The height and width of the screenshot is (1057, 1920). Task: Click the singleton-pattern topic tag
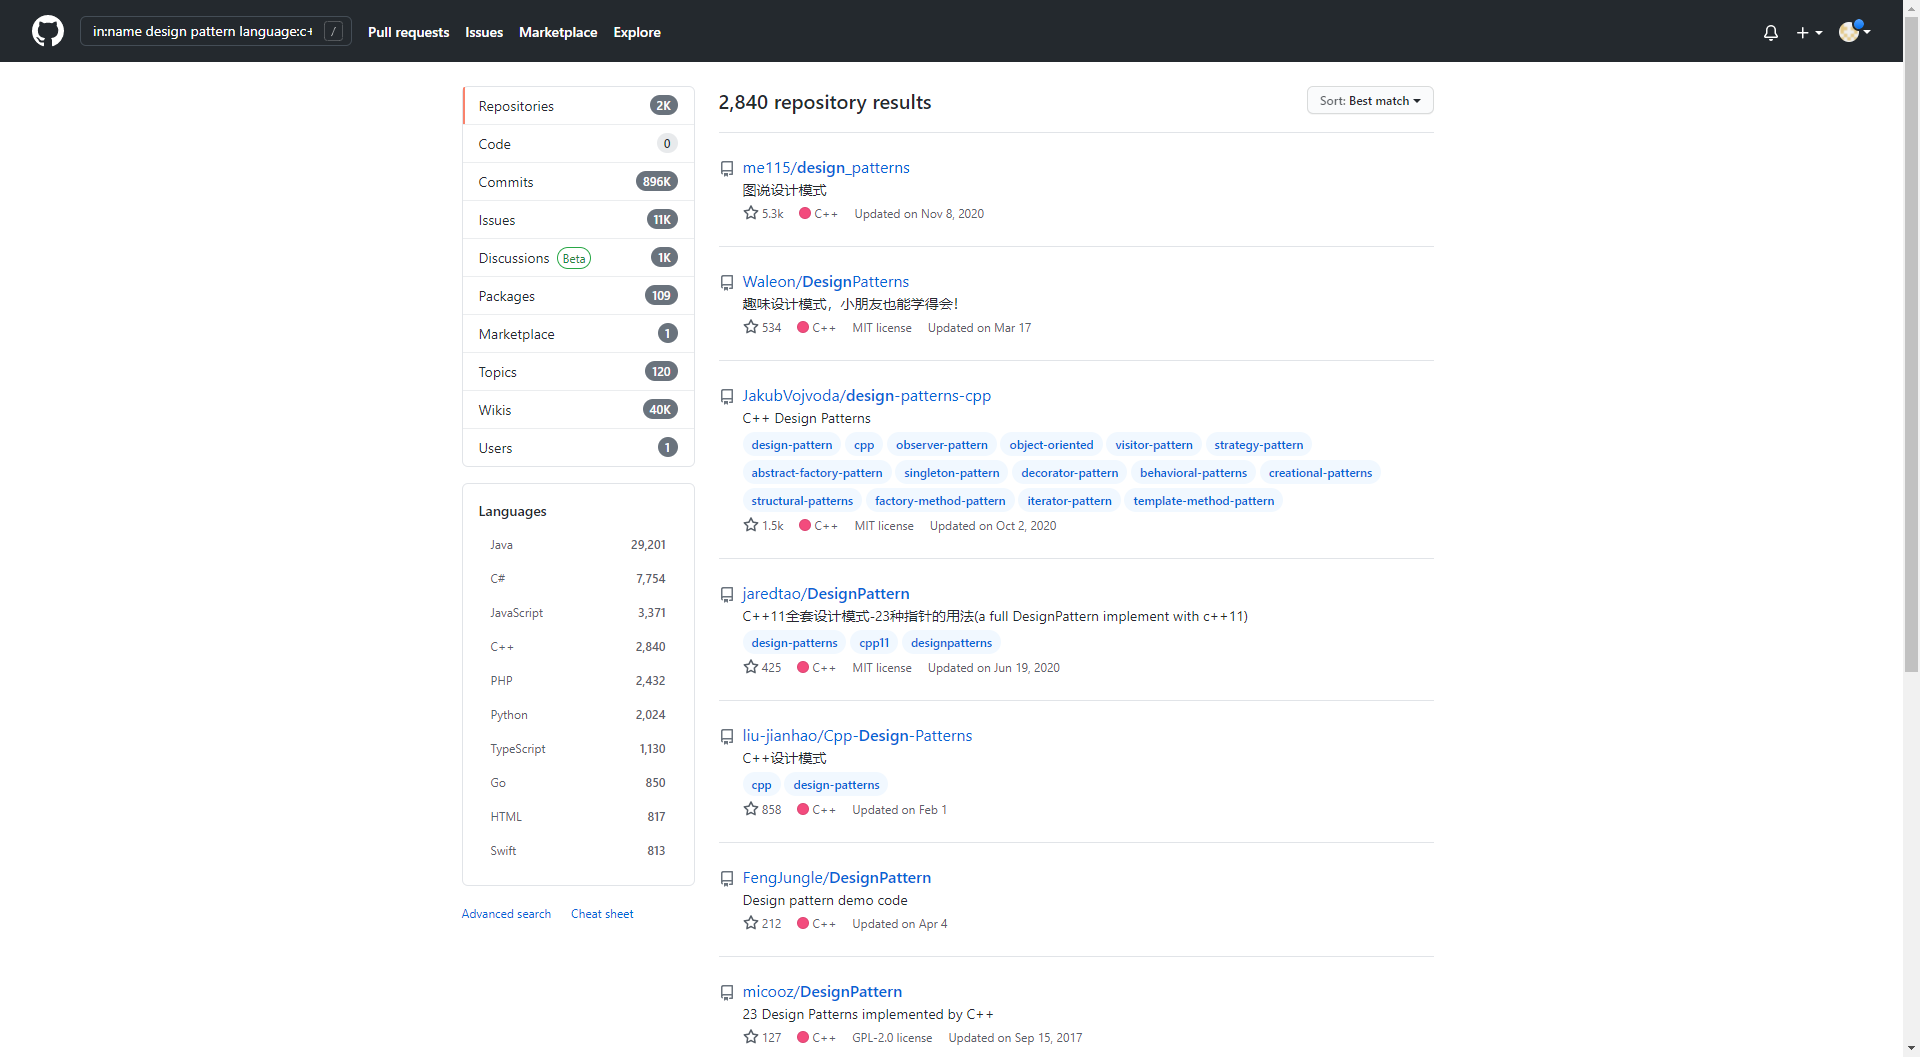951,473
